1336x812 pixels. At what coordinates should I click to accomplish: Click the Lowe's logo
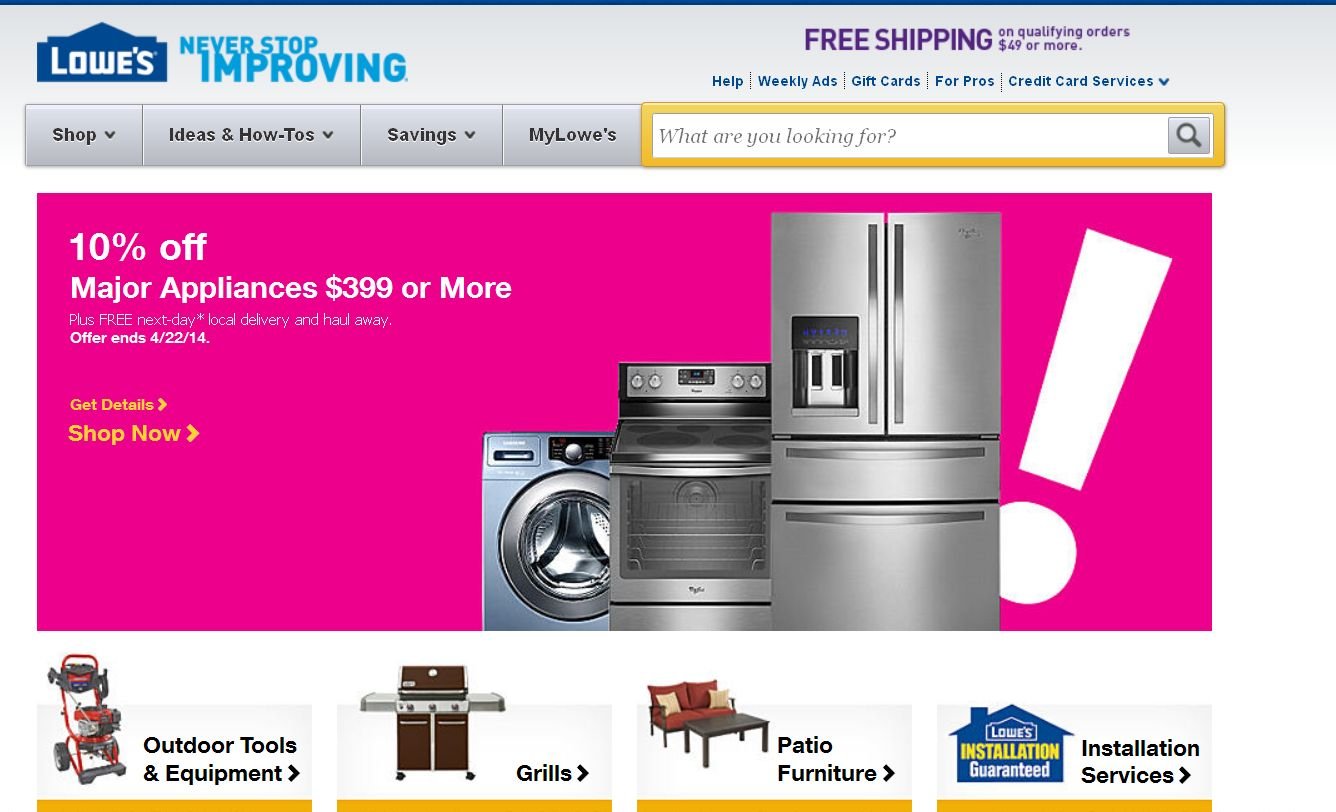pos(102,53)
